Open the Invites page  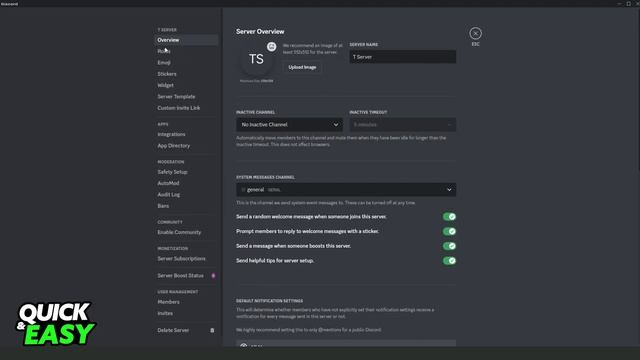click(x=187, y=313)
